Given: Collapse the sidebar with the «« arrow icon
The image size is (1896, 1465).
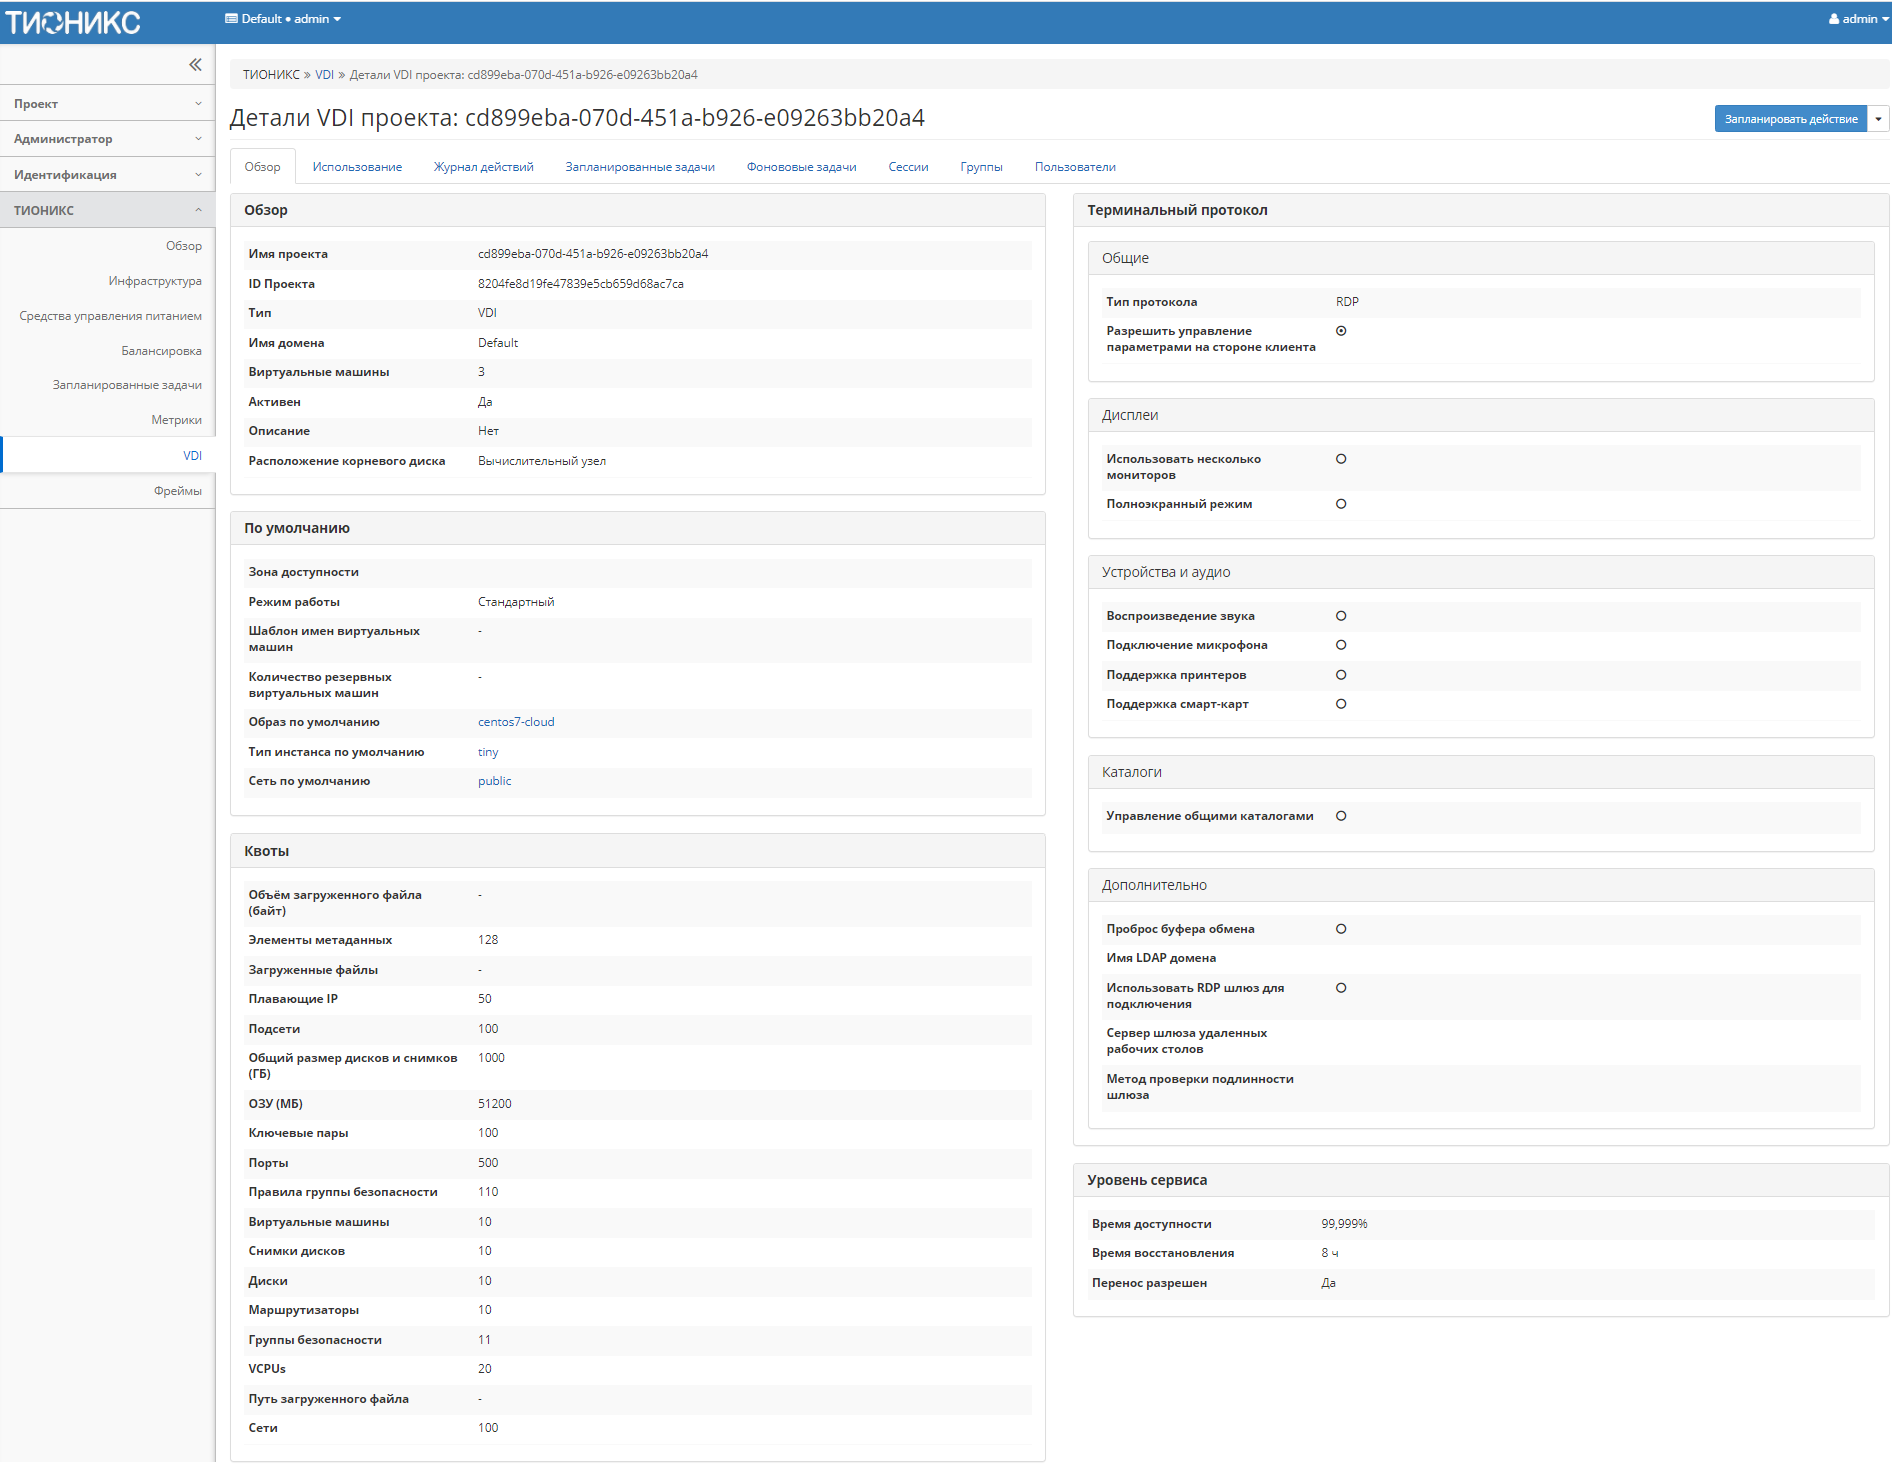Looking at the screenshot, I should (195, 65).
